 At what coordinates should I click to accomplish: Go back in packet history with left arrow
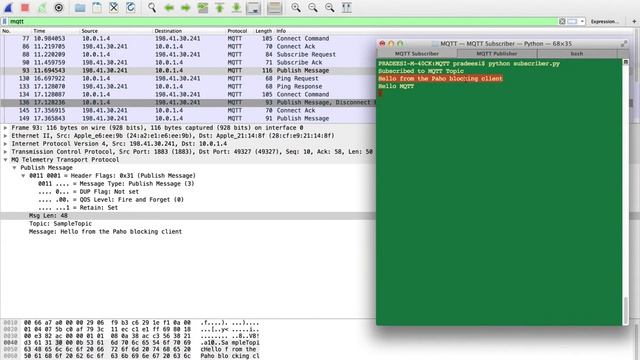[169, 7]
